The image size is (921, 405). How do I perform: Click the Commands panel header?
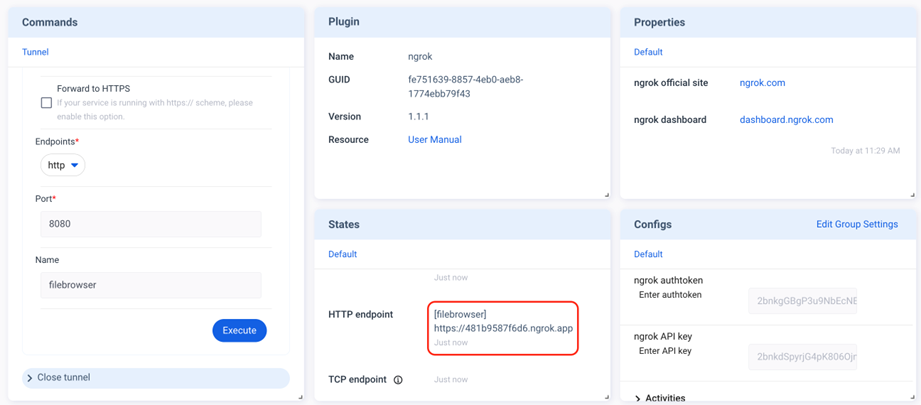[x=156, y=22]
